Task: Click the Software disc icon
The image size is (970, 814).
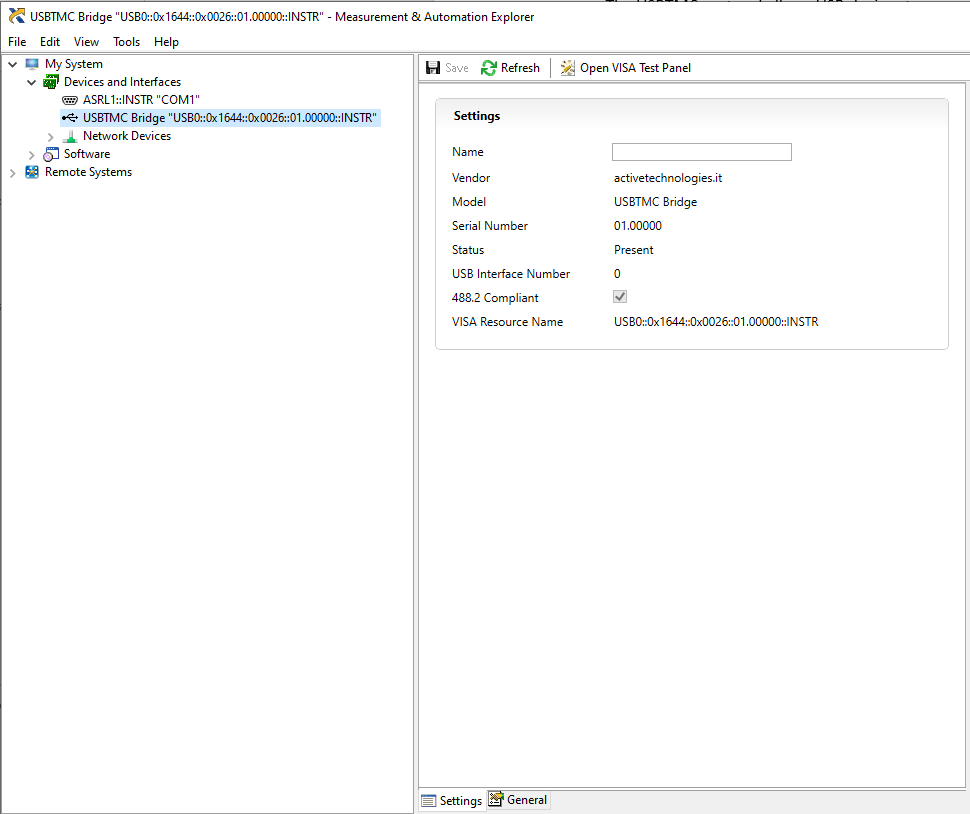Action: (51, 154)
